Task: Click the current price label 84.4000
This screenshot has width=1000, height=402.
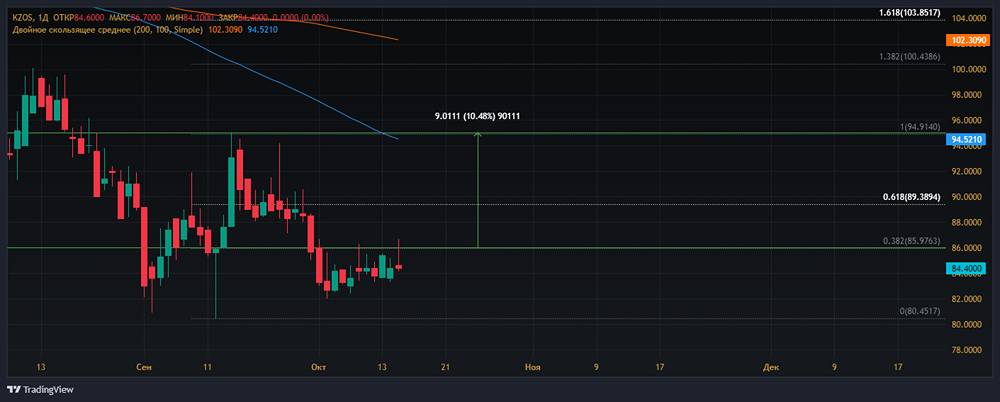Action: point(966,270)
